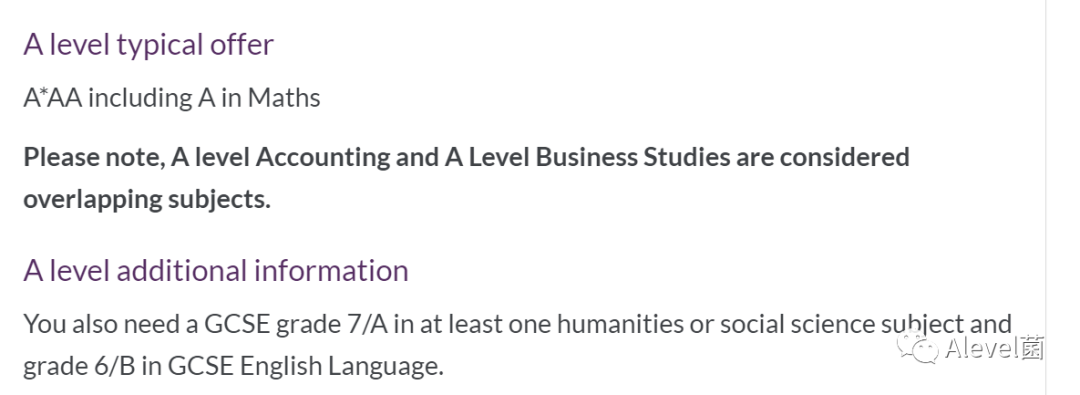Screen dimensions: 1080x395
Task: Click the 'A*AA' grade text
Action: pos(52,97)
